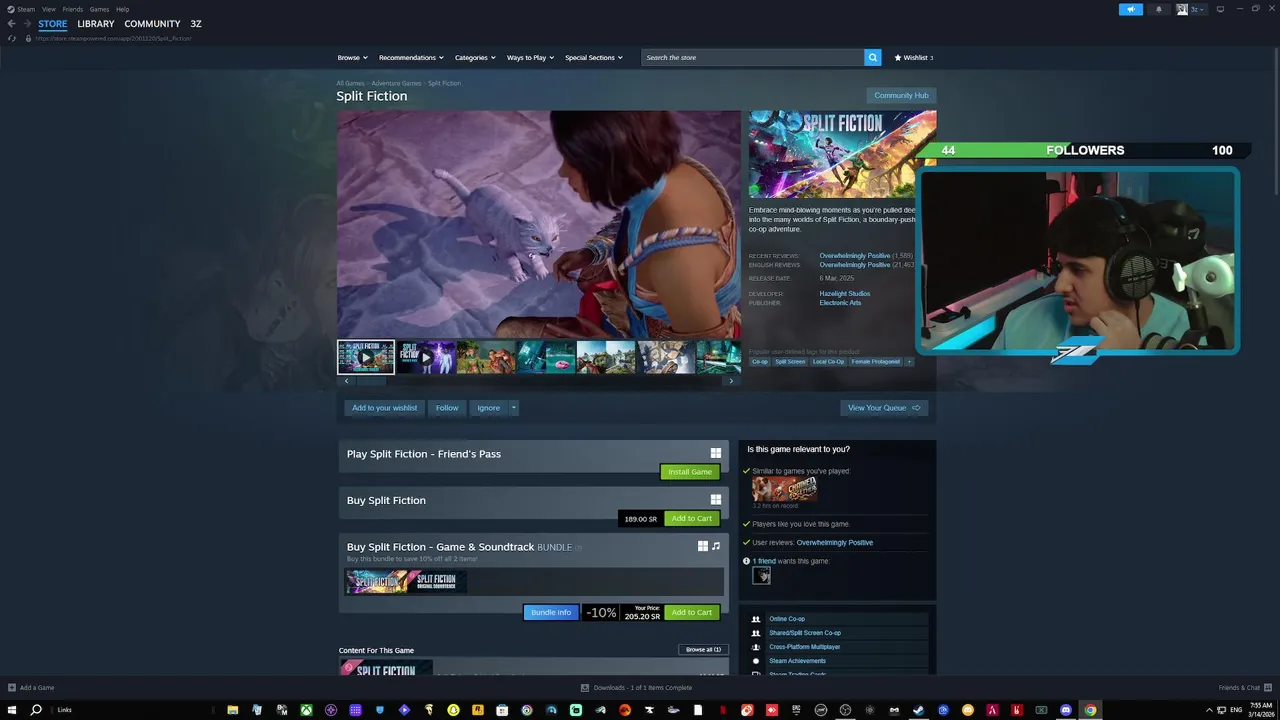The width and height of the screenshot is (1280, 720).
Task: Open File Explorer from the taskbar
Action: click(x=233, y=710)
